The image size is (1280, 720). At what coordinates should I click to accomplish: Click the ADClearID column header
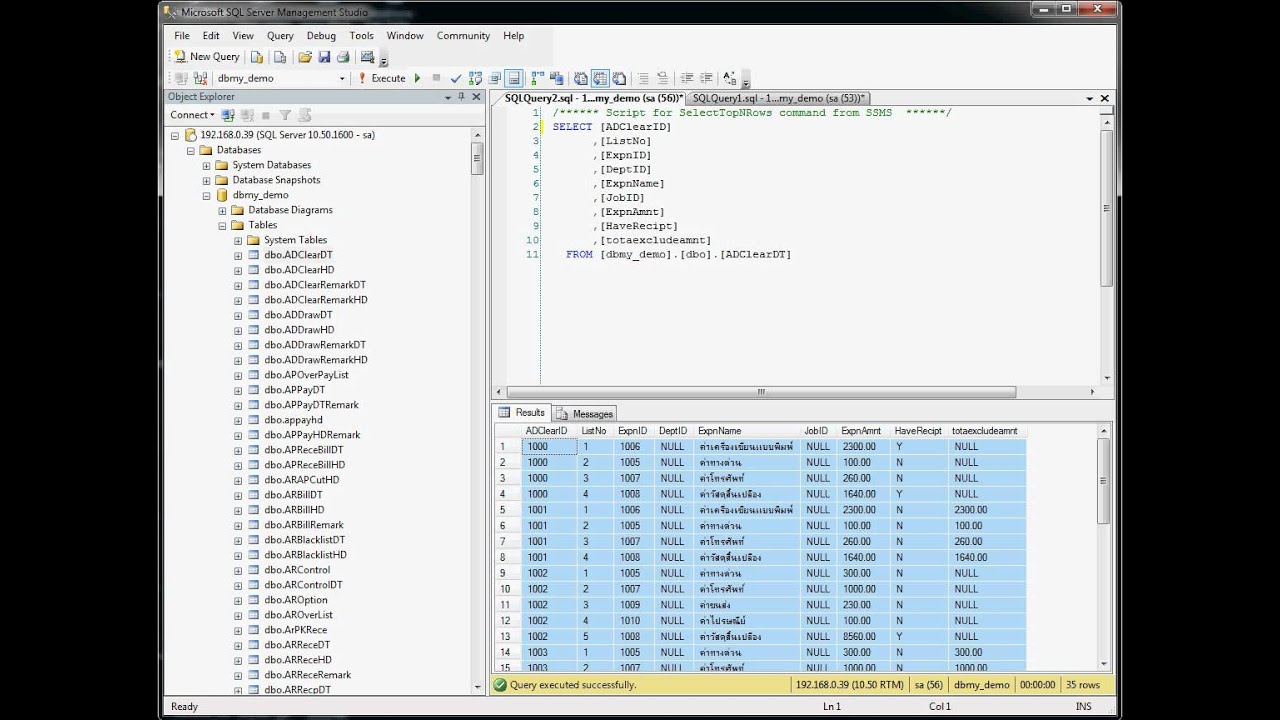pyautogui.click(x=549, y=431)
